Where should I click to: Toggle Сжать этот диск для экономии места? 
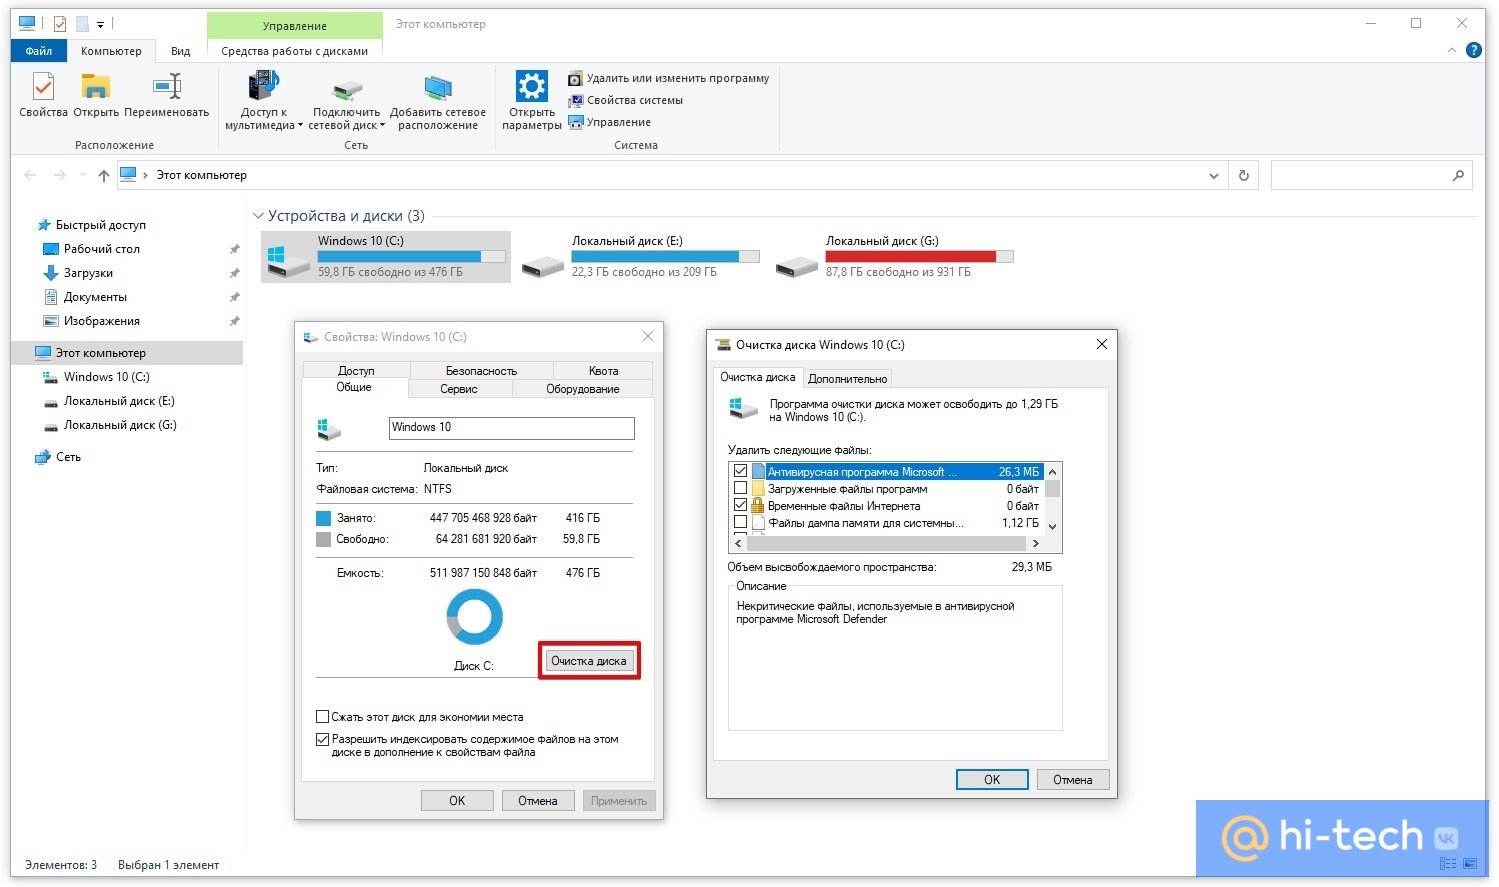click(322, 717)
